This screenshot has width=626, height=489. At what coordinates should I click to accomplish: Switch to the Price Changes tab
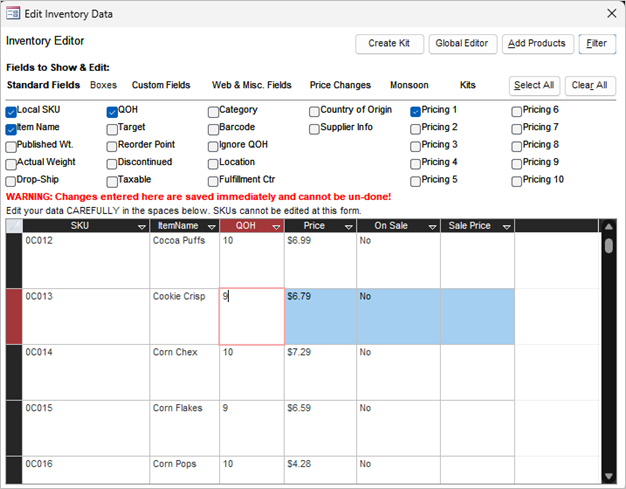click(340, 85)
